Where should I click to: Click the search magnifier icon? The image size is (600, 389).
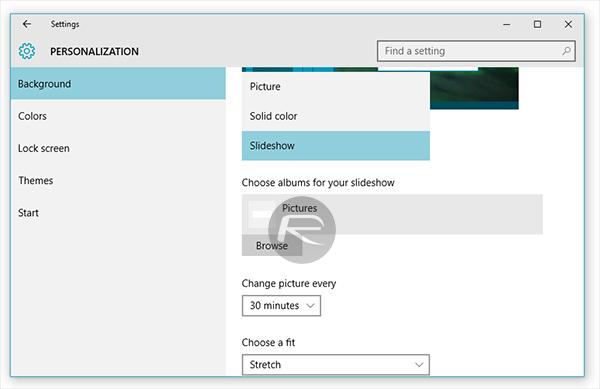click(x=566, y=51)
